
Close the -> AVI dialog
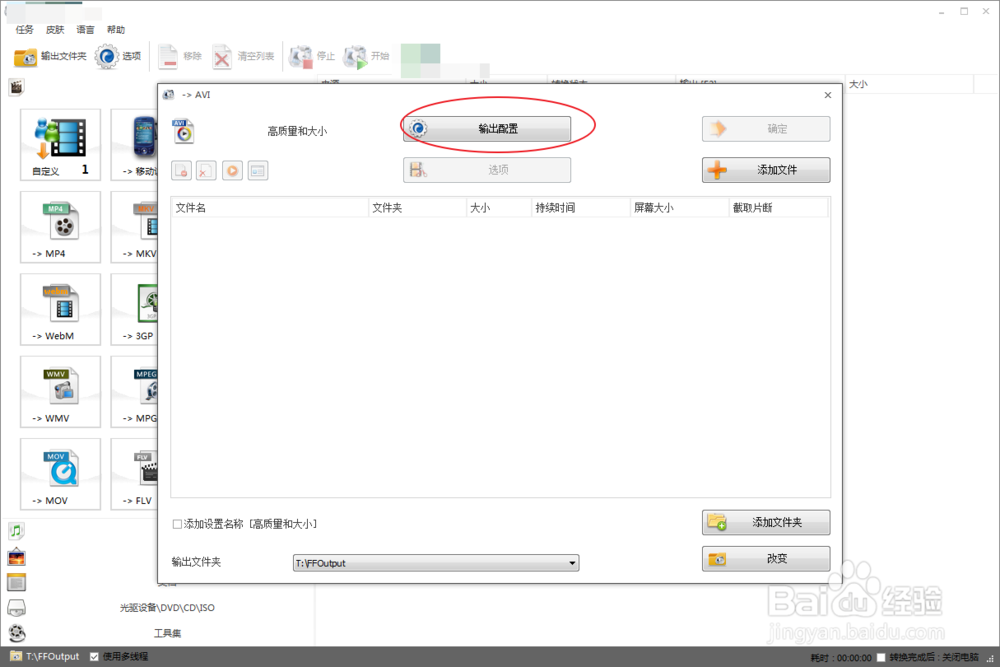click(x=828, y=95)
